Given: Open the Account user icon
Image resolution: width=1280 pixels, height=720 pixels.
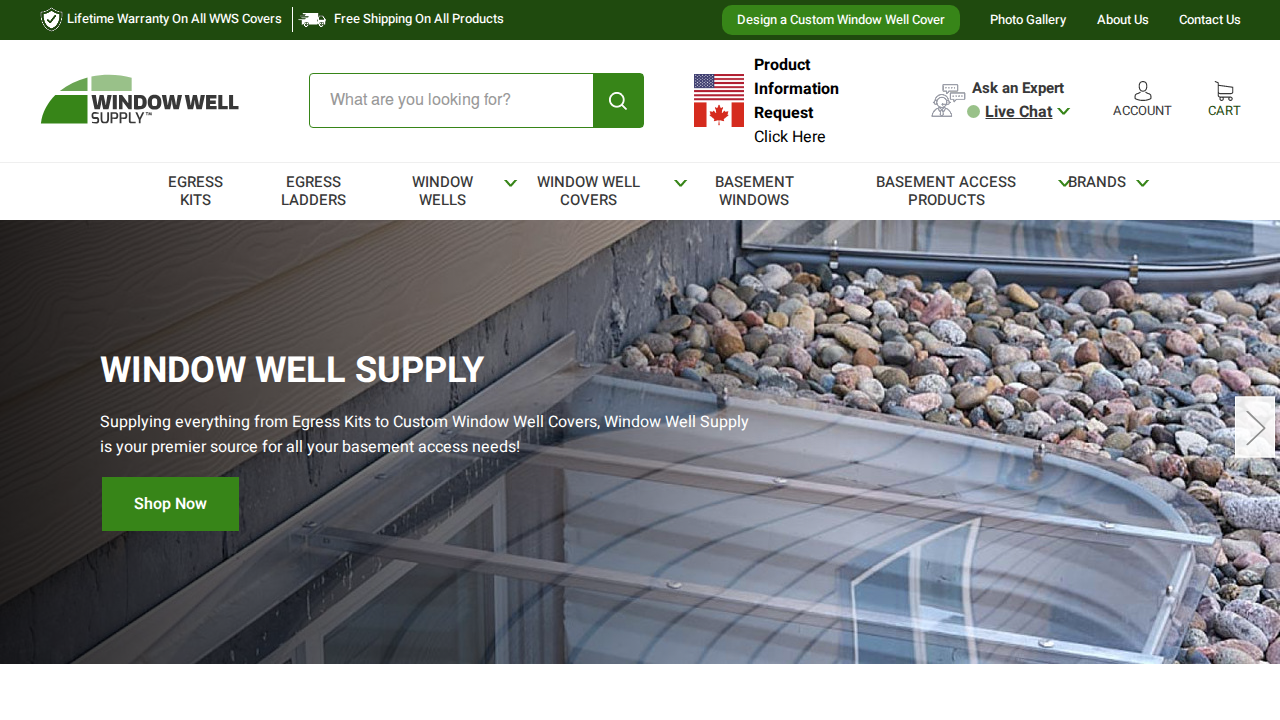Looking at the screenshot, I should click(x=1142, y=91).
